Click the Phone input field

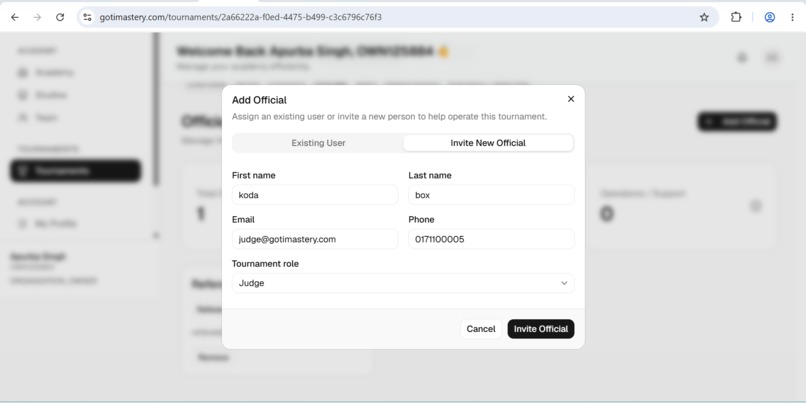[x=491, y=239]
